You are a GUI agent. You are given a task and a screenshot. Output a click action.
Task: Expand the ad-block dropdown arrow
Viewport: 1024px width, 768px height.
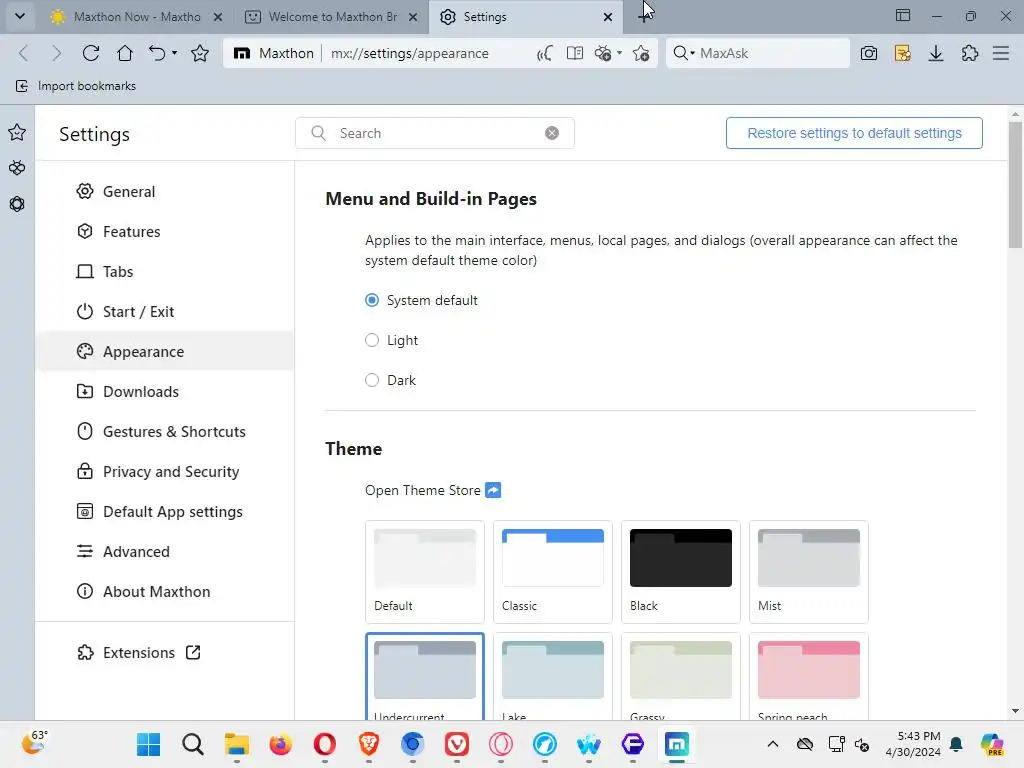pyautogui.click(x=619, y=53)
